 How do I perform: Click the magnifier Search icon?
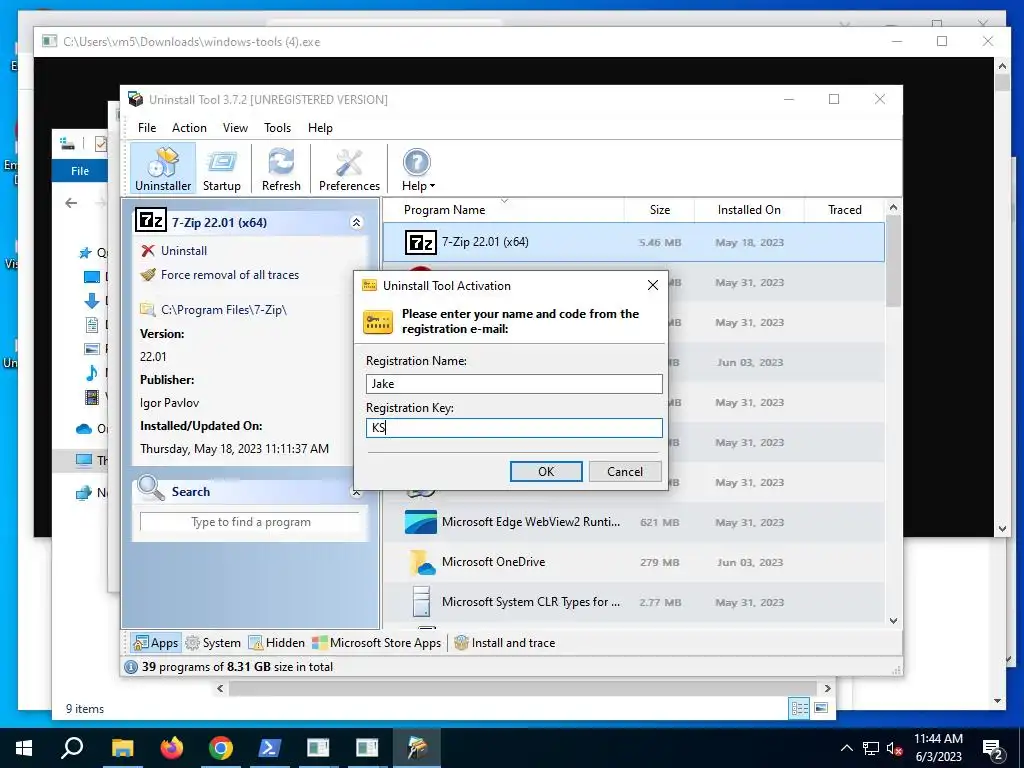[151, 487]
